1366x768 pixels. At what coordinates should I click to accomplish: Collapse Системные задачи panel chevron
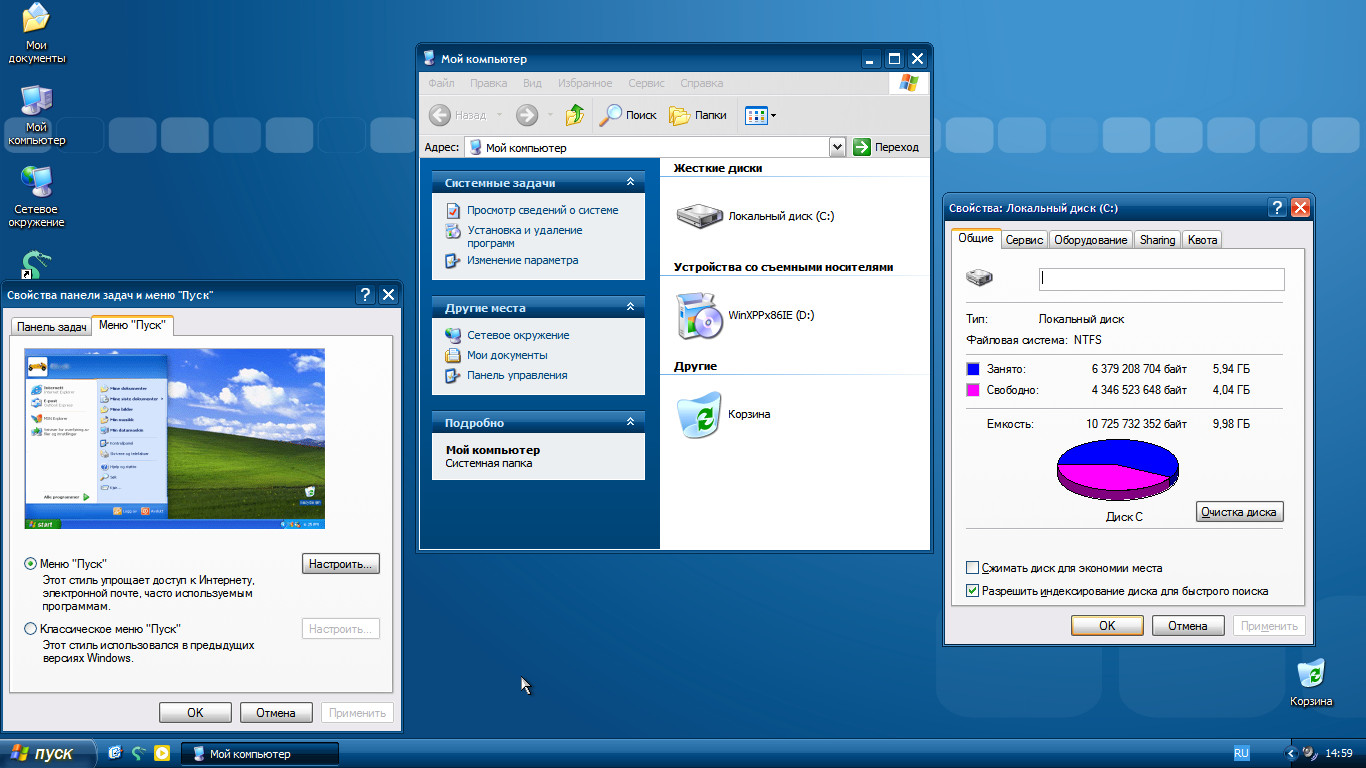pos(630,182)
